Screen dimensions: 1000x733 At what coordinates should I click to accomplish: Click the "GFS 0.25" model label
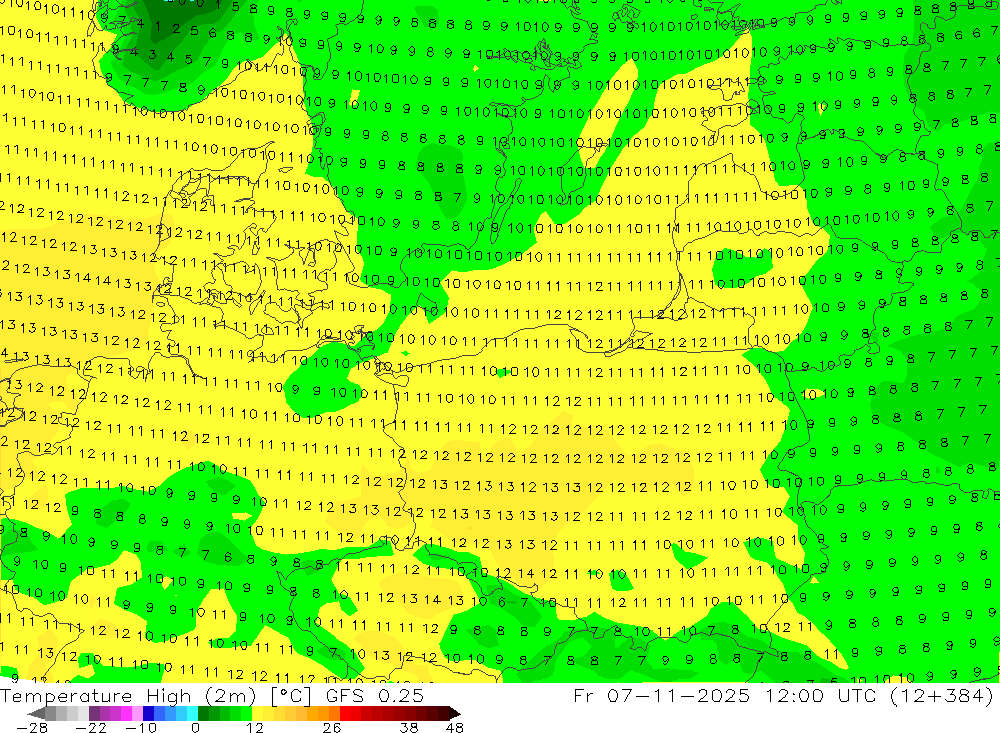(375, 695)
